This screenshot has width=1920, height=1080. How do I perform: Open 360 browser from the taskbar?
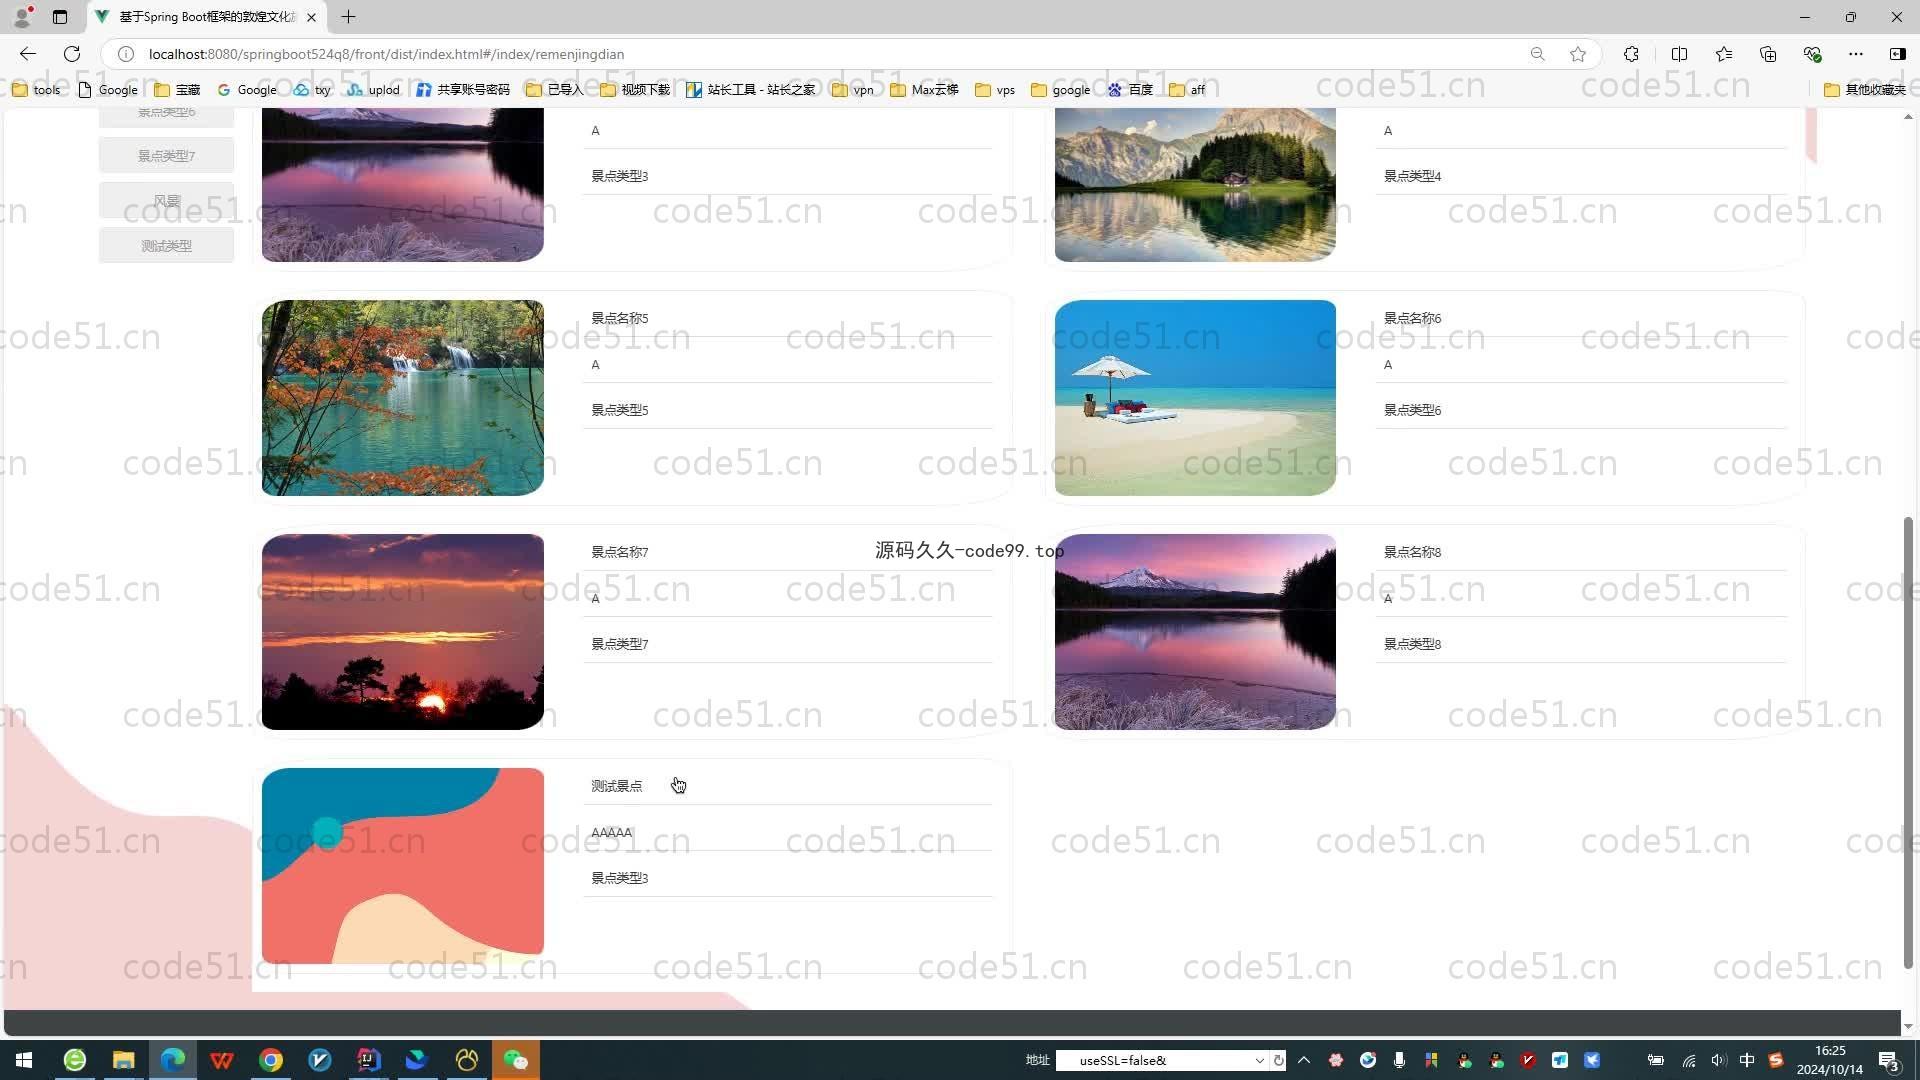(75, 1060)
